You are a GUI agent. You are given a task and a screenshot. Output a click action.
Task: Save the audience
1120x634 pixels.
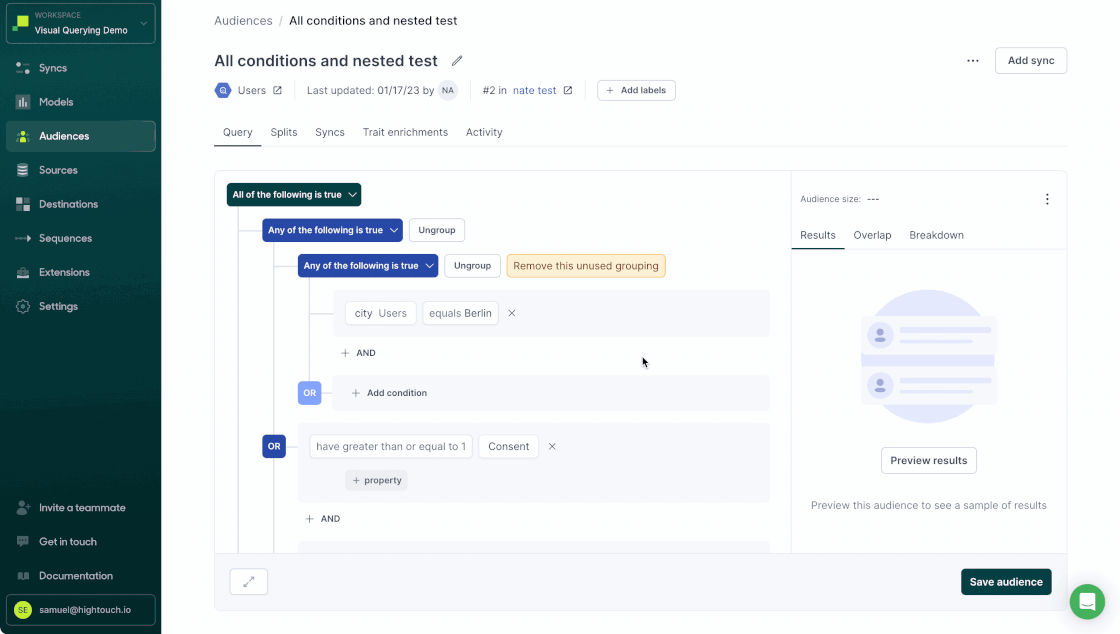[1006, 581]
